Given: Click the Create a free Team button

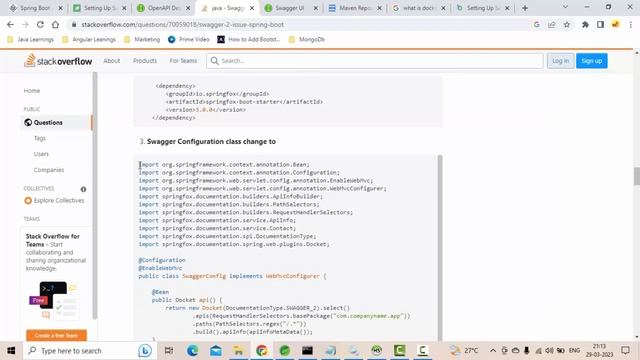Looking at the screenshot, I should pyautogui.click(x=56, y=335).
